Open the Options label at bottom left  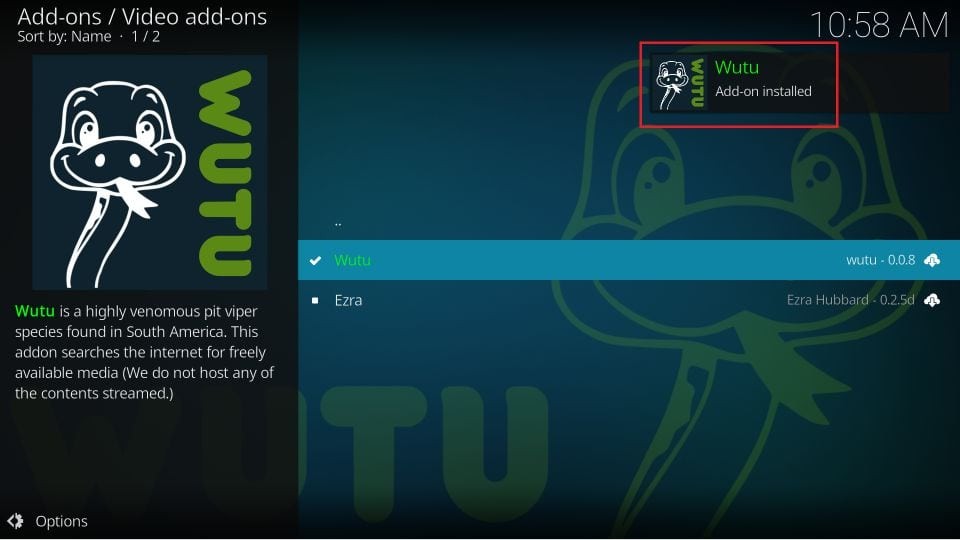61,521
